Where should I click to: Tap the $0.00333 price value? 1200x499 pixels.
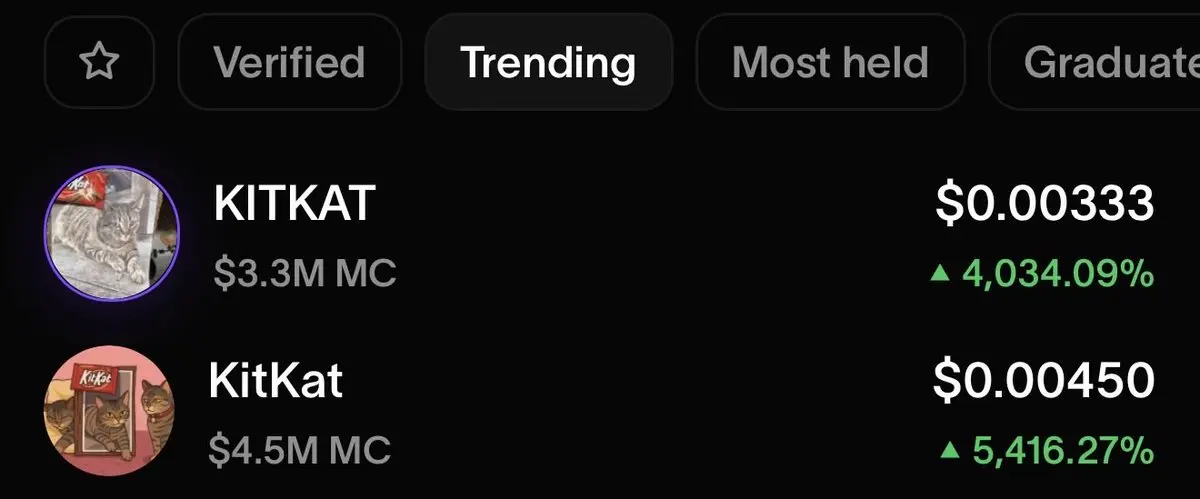click(x=1045, y=205)
